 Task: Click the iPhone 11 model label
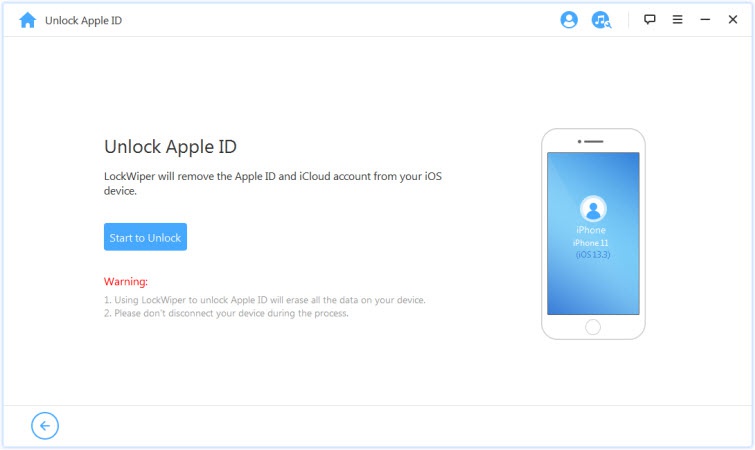click(x=591, y=243)
